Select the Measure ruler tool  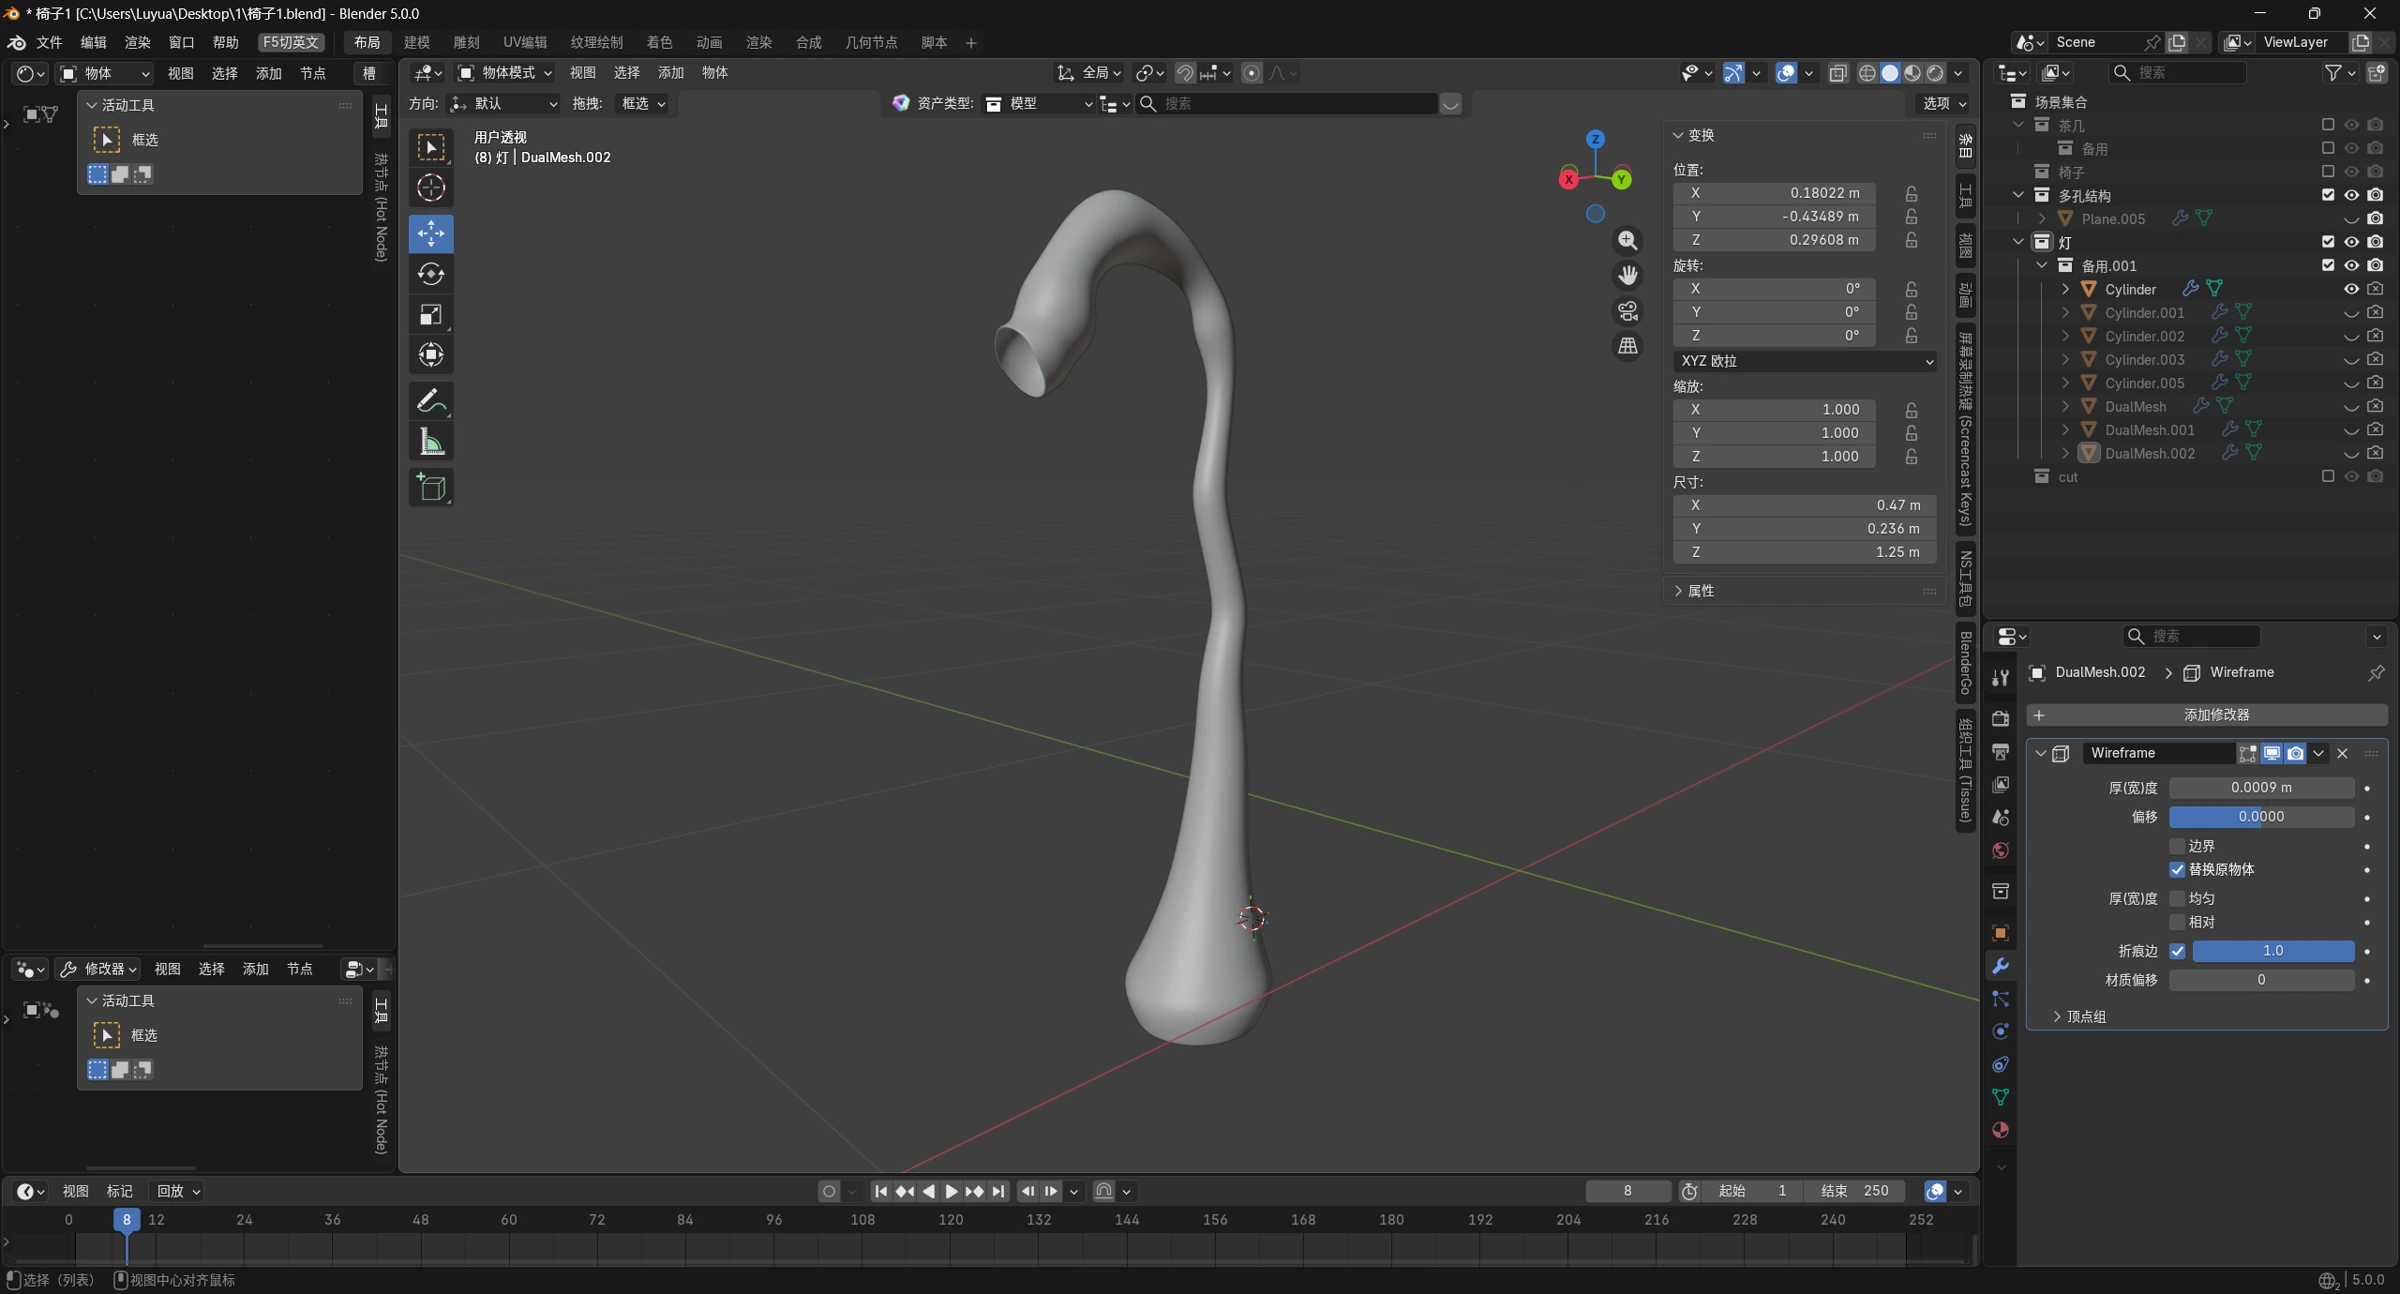click(431, 443)
